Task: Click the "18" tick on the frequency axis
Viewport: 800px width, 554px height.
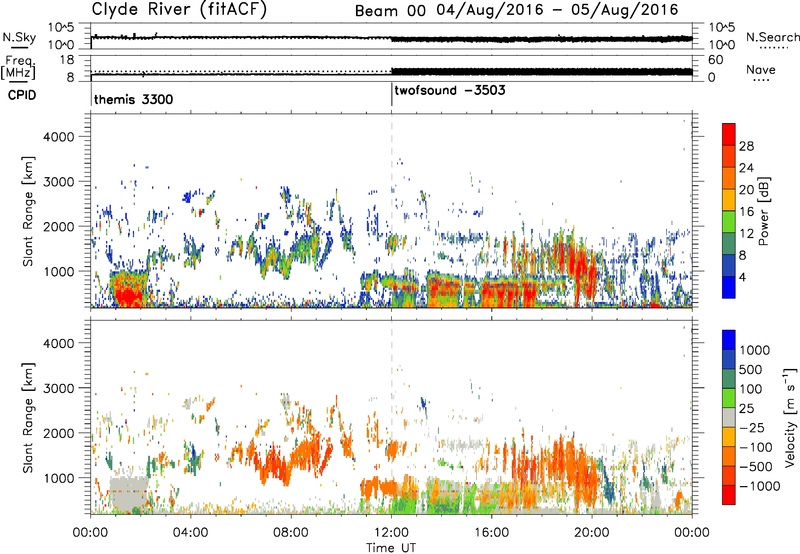Action: coord(66,60)
